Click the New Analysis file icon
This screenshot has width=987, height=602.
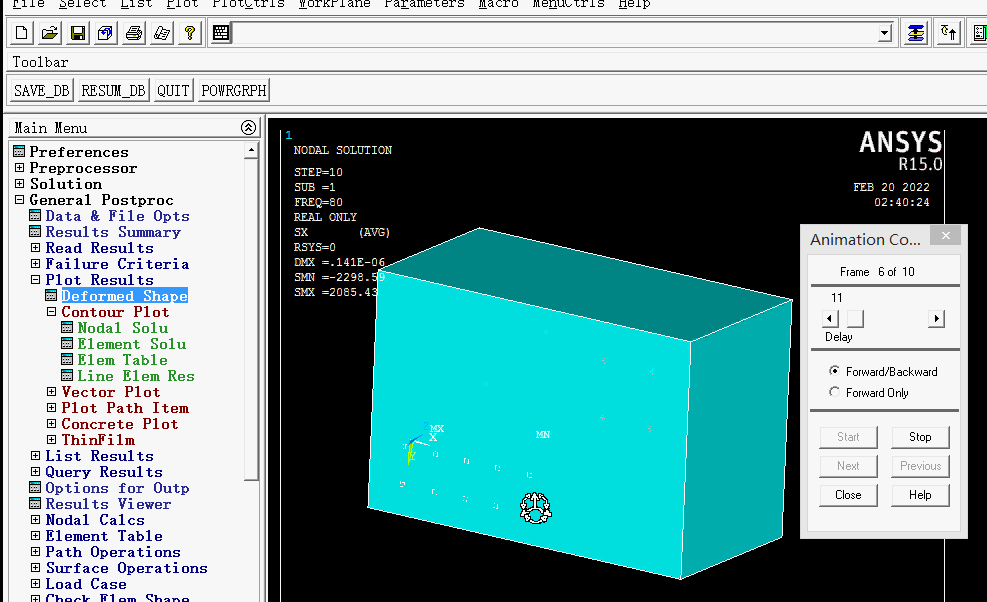pyautogui.click(x=22, y=34)
